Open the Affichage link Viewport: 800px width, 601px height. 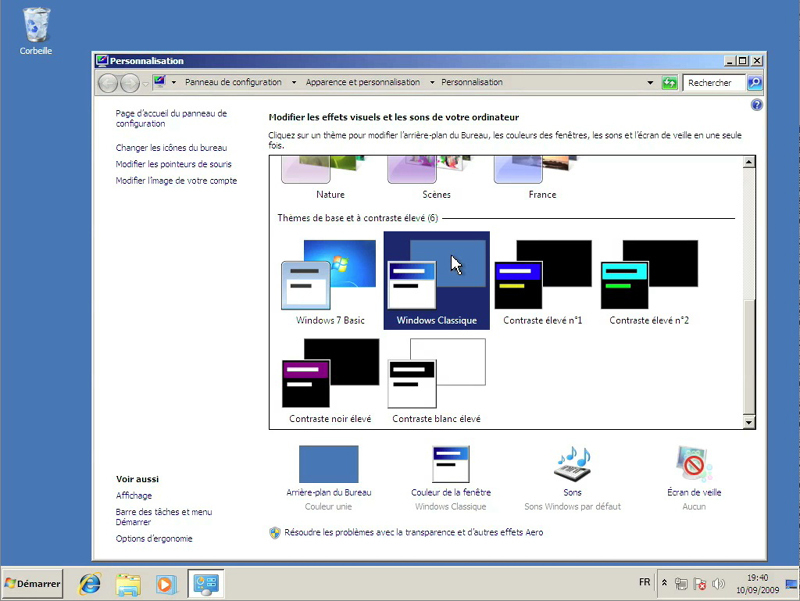[x=134, y=495]
